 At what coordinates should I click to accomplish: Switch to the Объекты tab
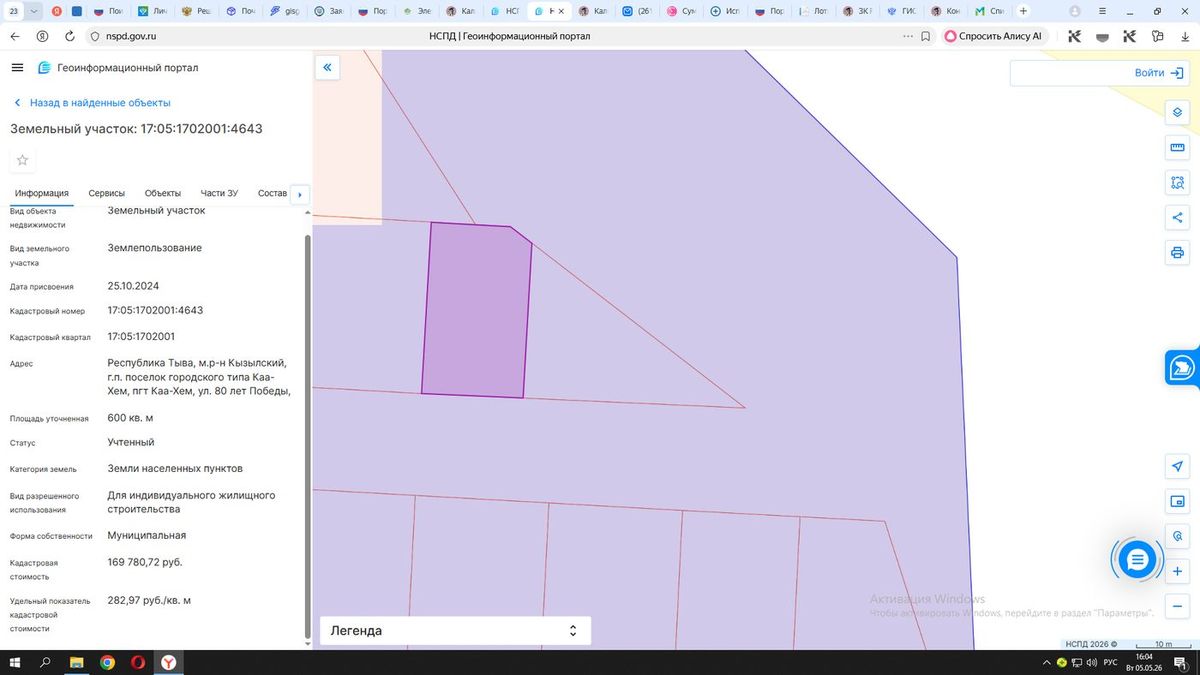163,193
